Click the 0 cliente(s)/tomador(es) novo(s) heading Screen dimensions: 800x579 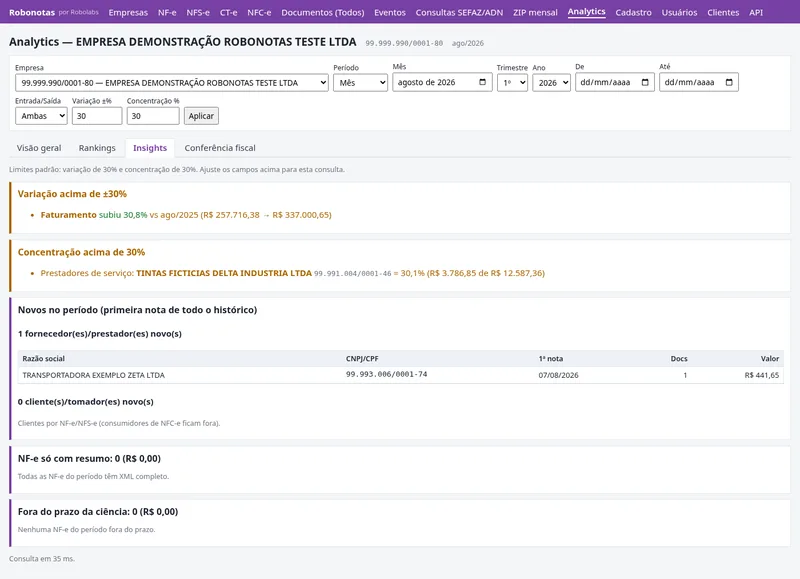coord(86,401)
